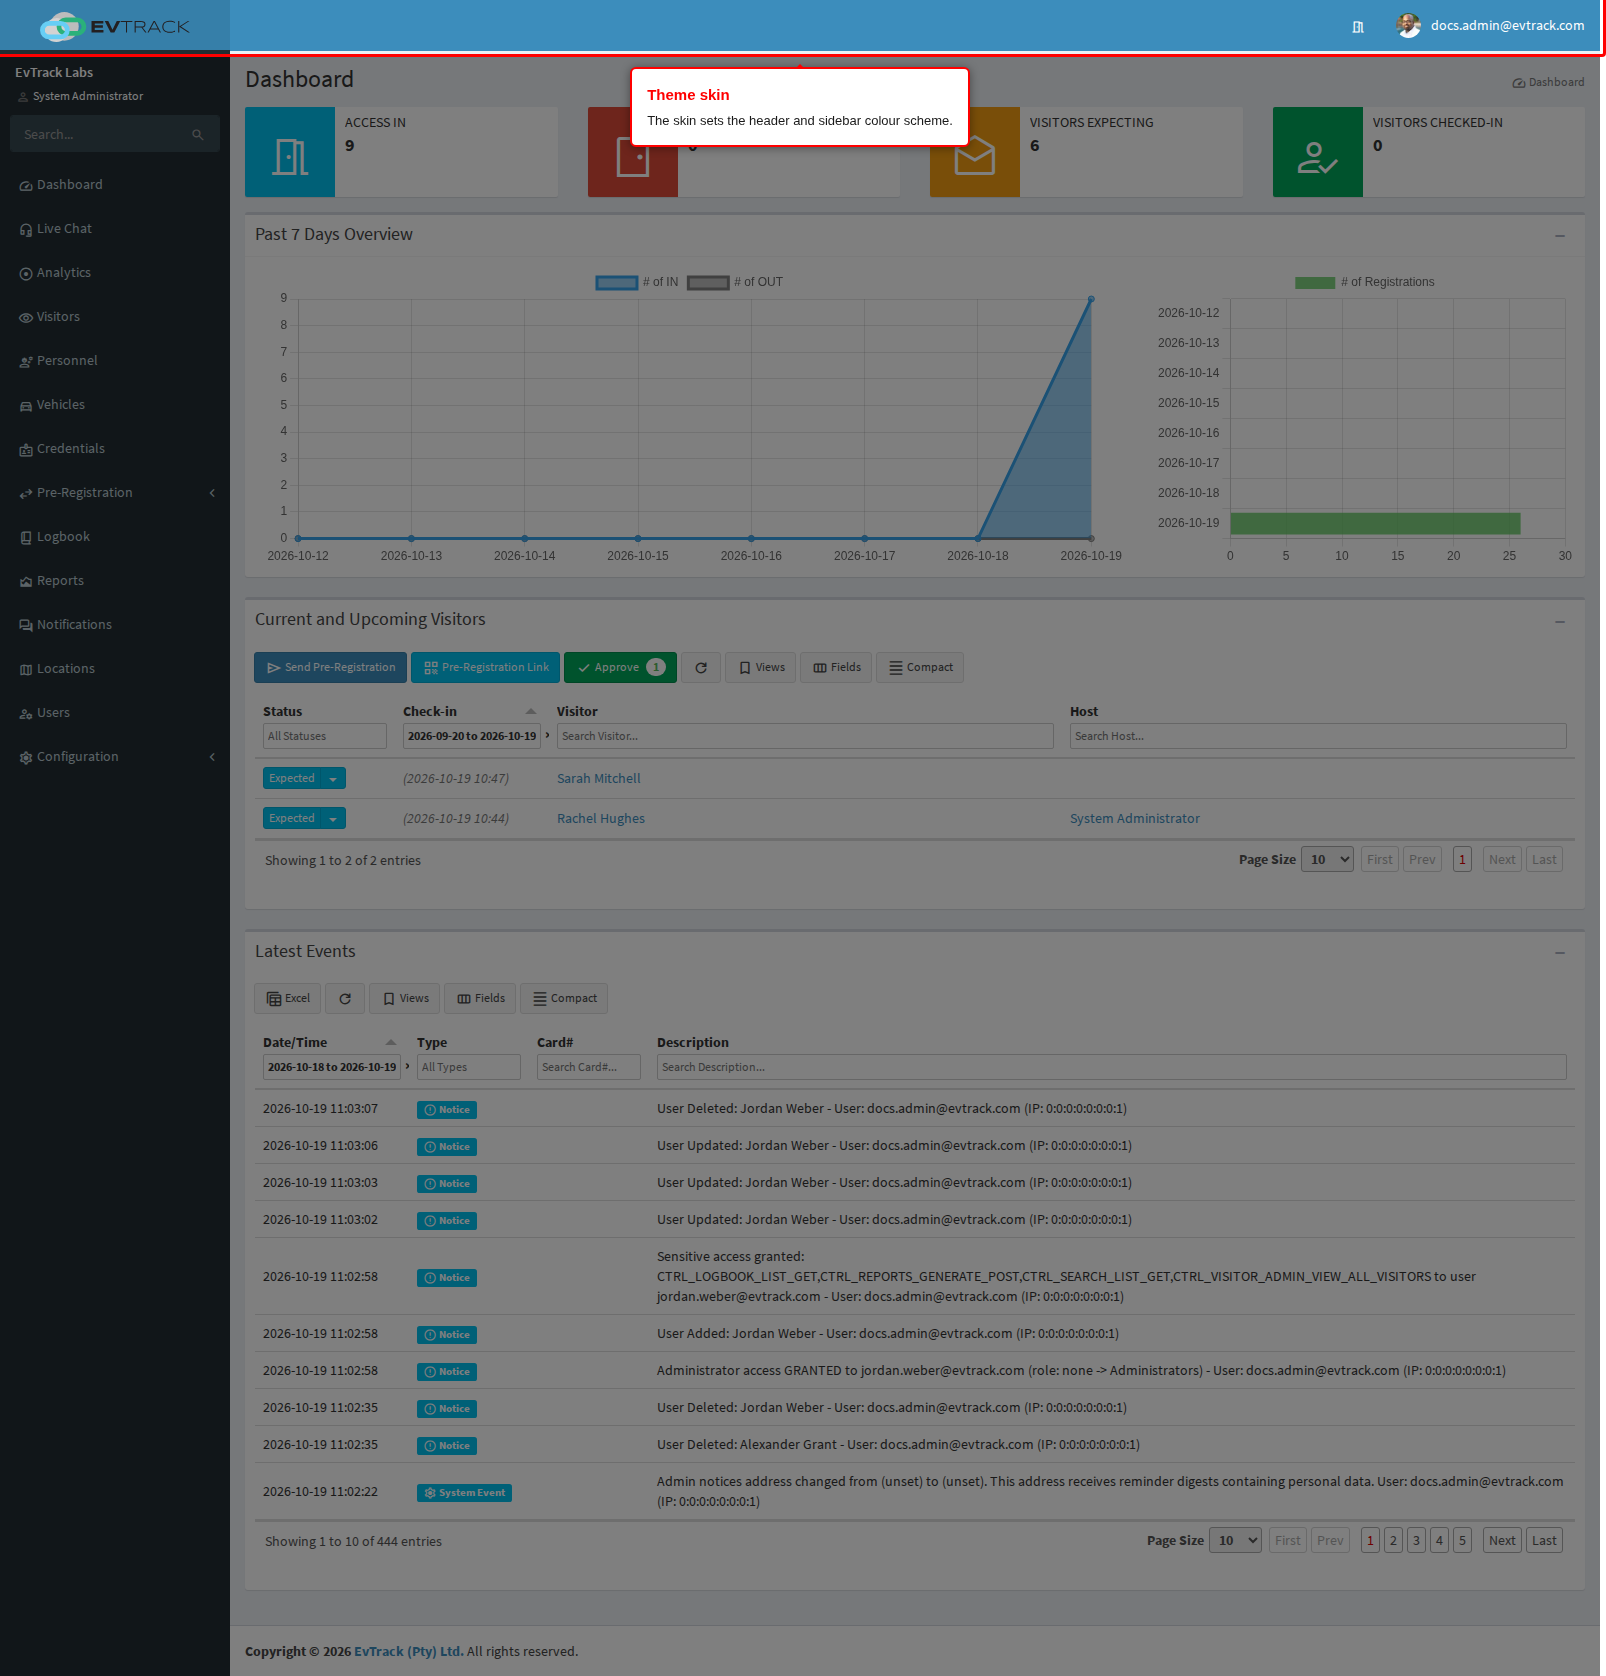Viewport: 1606px width, 1676px height.
Task: Click the refresh icon in Latest Events toolbar
Action: point(345,999)
